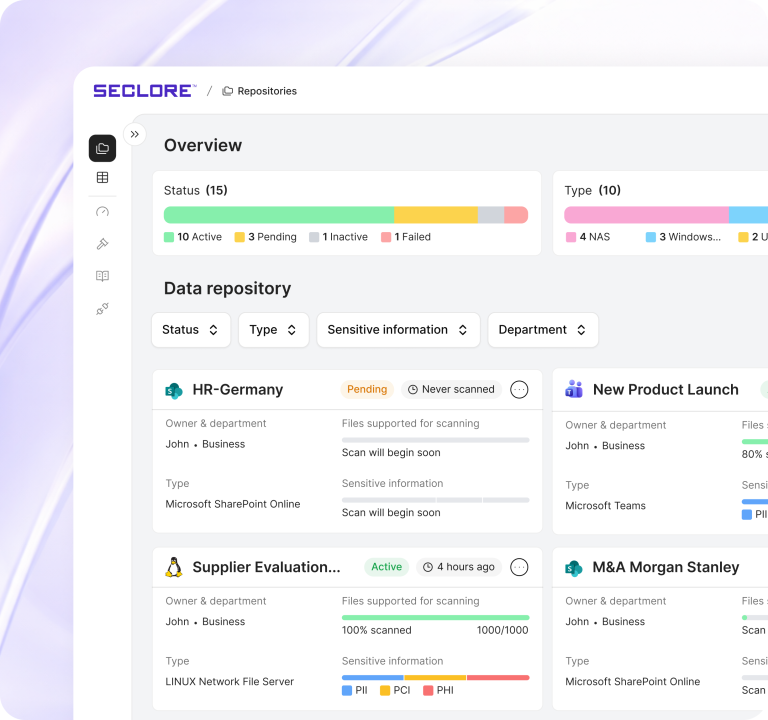Click the plug connectors sidebar icon
This screenshot has width=768, height=720.
(x=102, y=309)
